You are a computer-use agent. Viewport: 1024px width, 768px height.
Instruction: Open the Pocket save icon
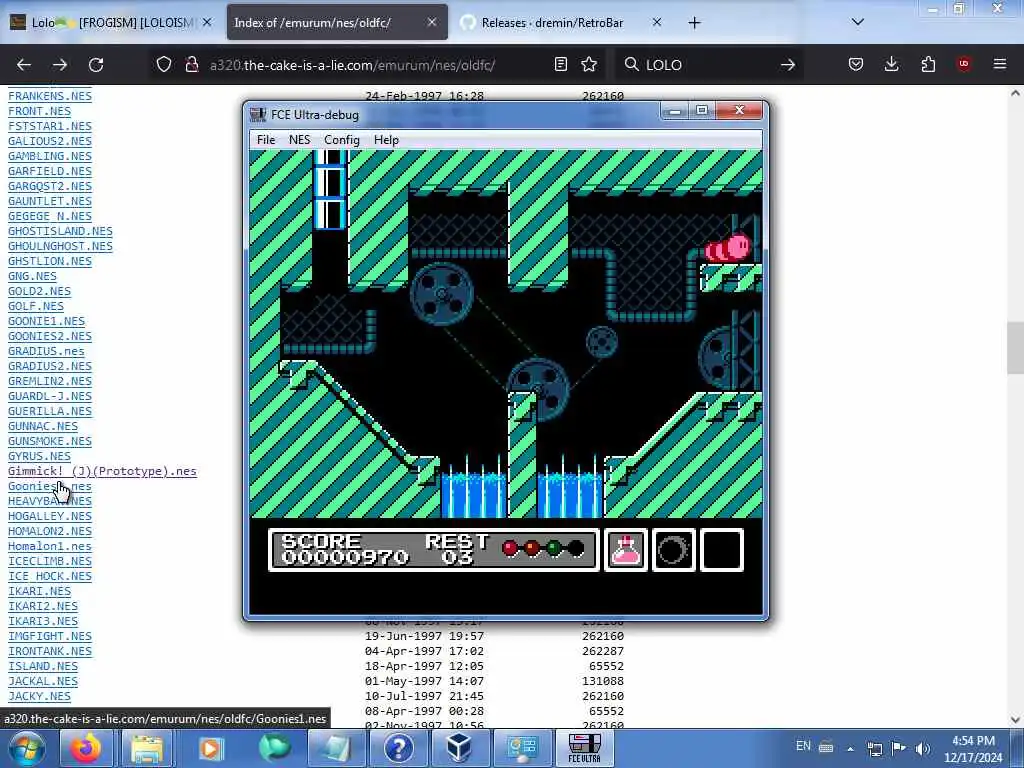point(856,64)
